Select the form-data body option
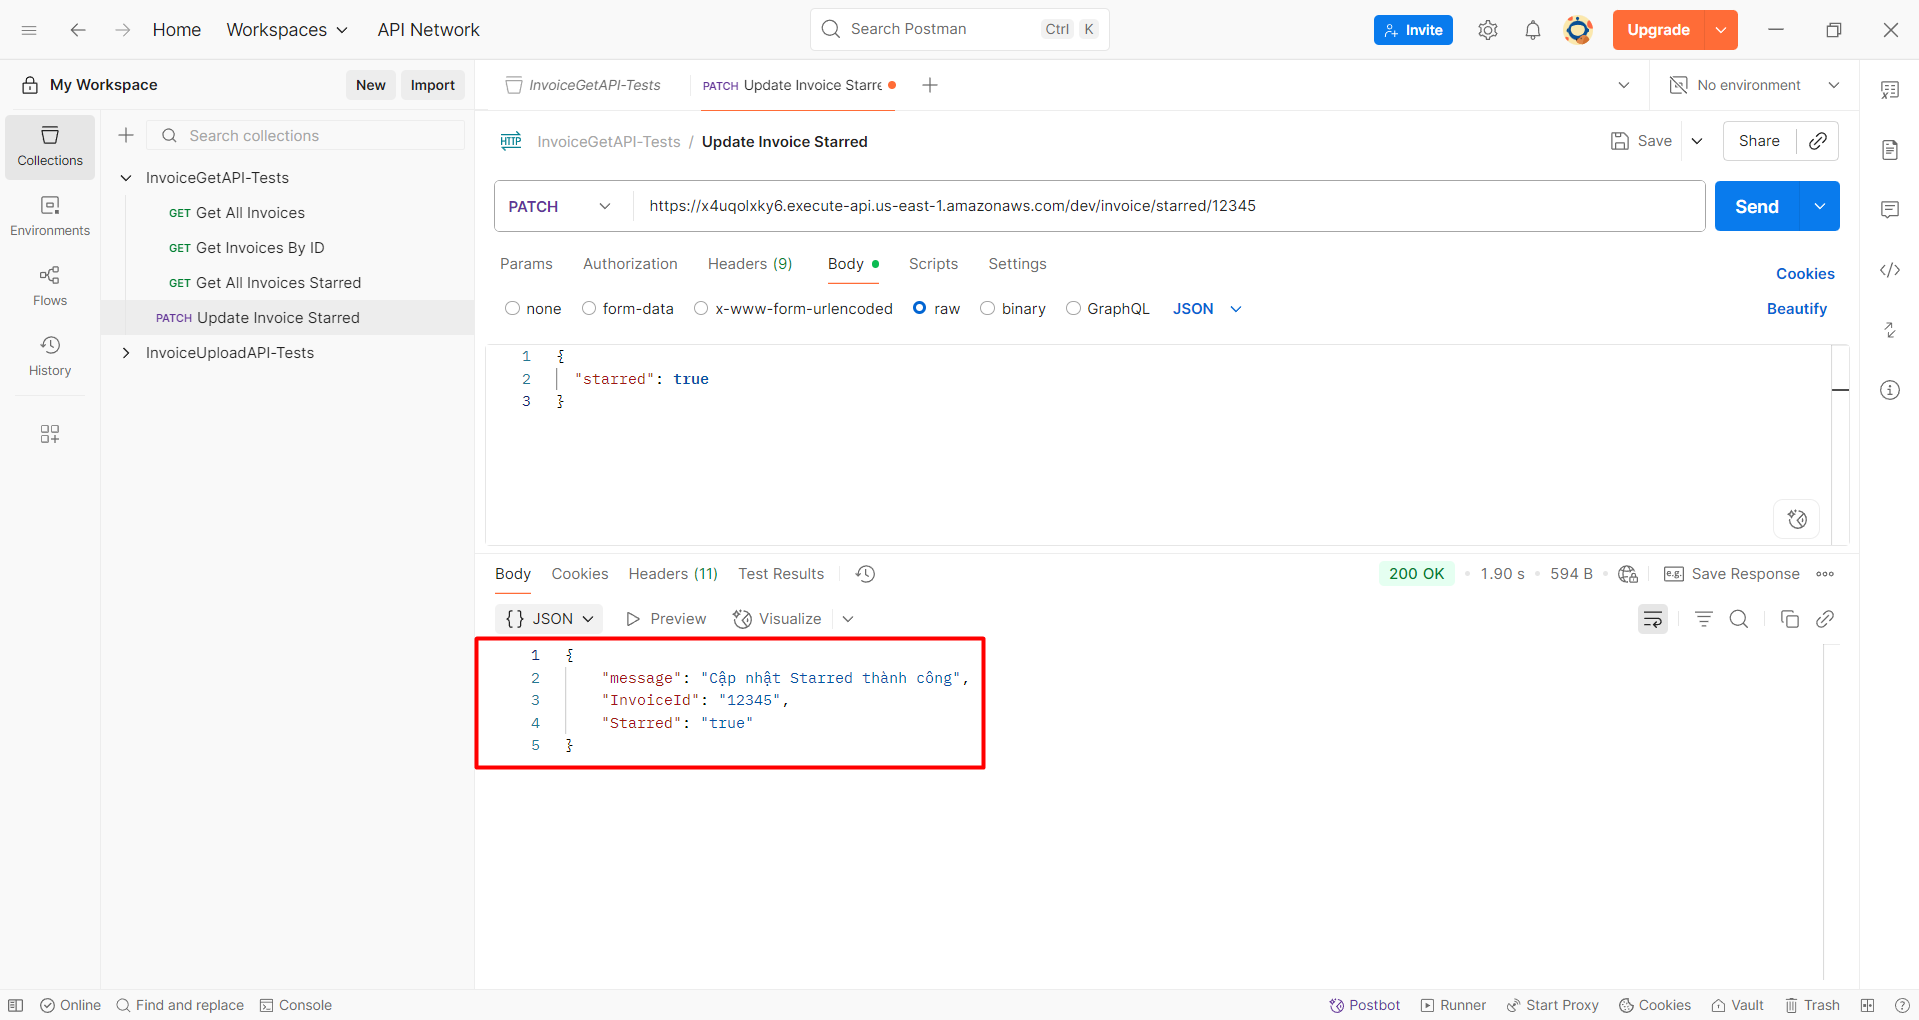The image size is (1919, 1020). [589, 308]
